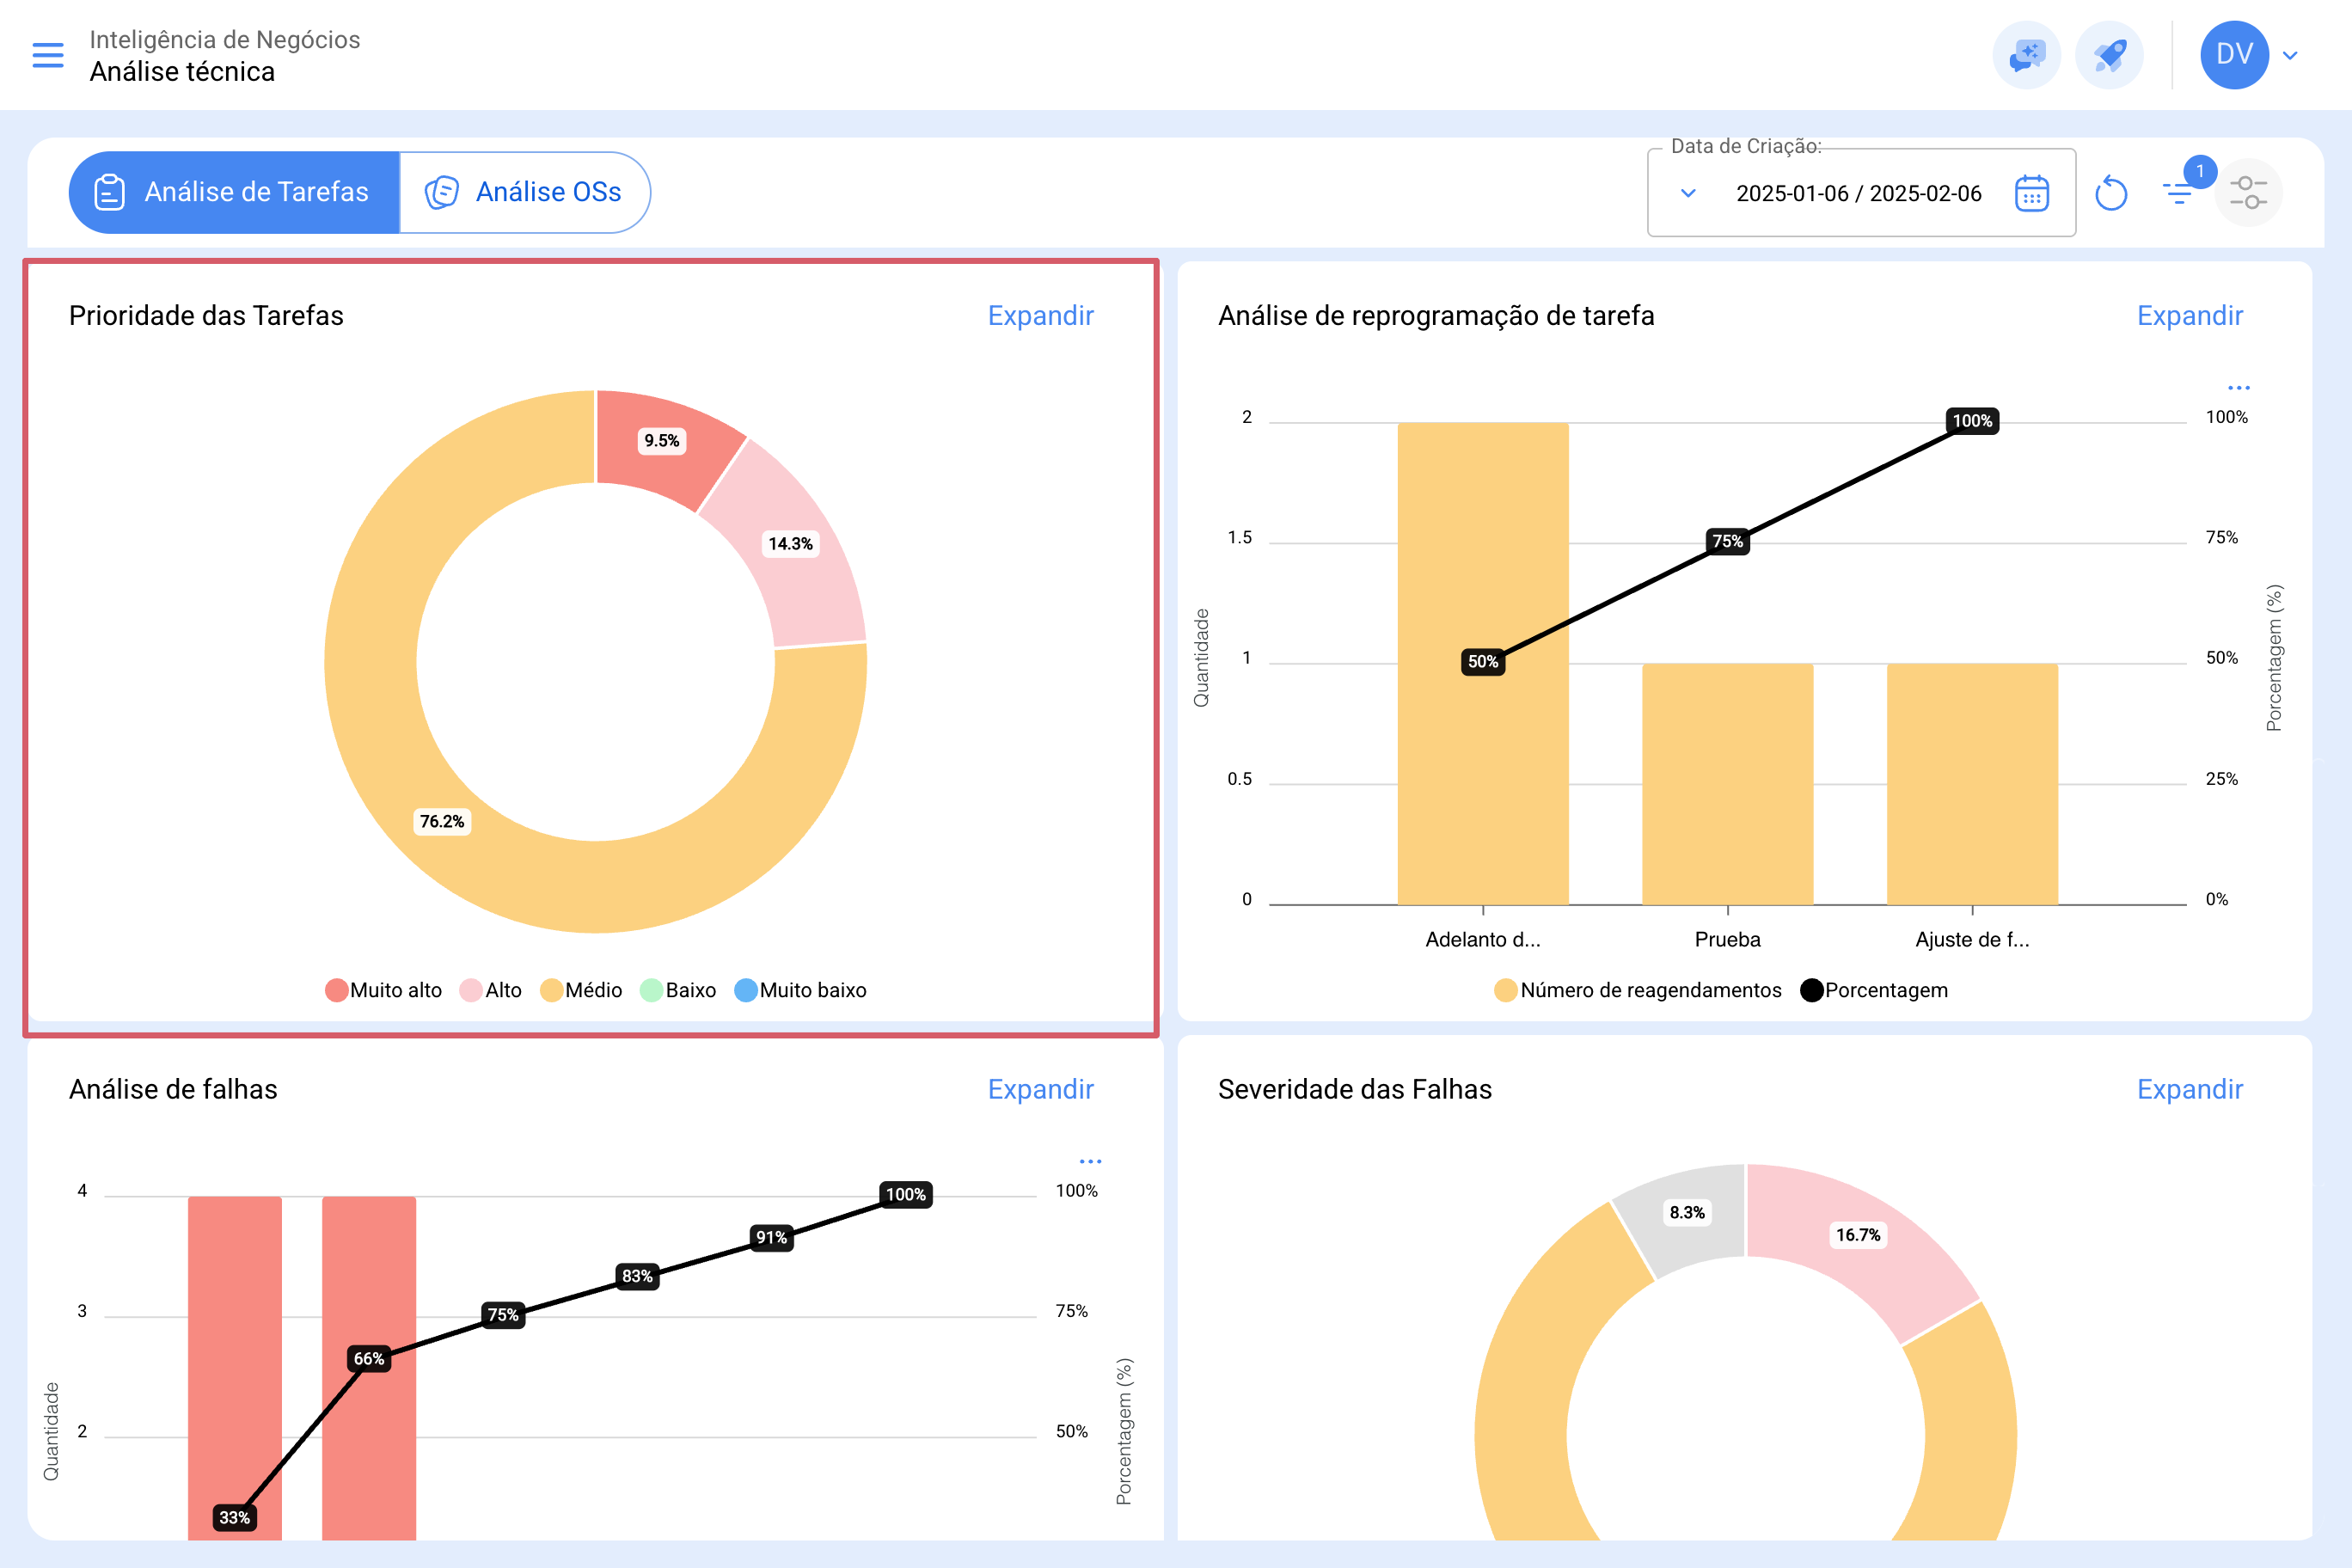Toggle Porcentagem legend series
The width and height of the screenshot is (2352, 1568).
click(1874, 990)
